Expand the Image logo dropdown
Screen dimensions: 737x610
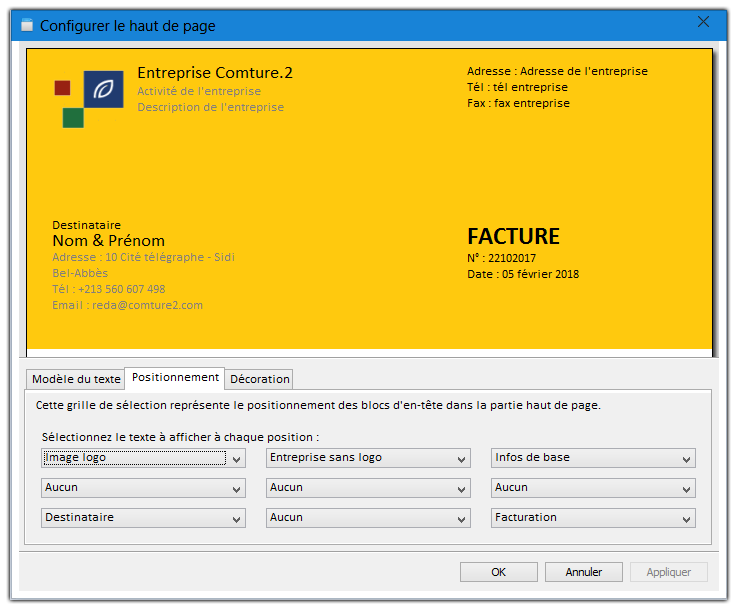[x=143, y=458]
